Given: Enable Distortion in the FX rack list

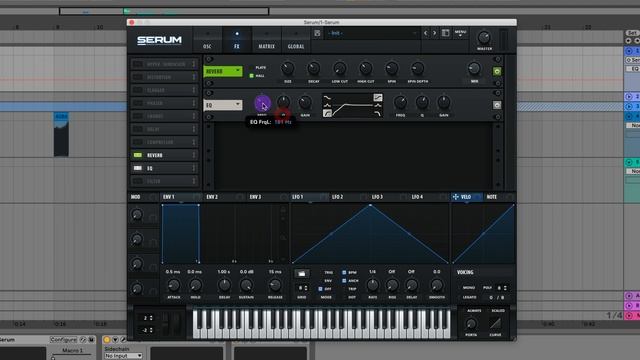Looking at the screenshot, I should (138, 77).
